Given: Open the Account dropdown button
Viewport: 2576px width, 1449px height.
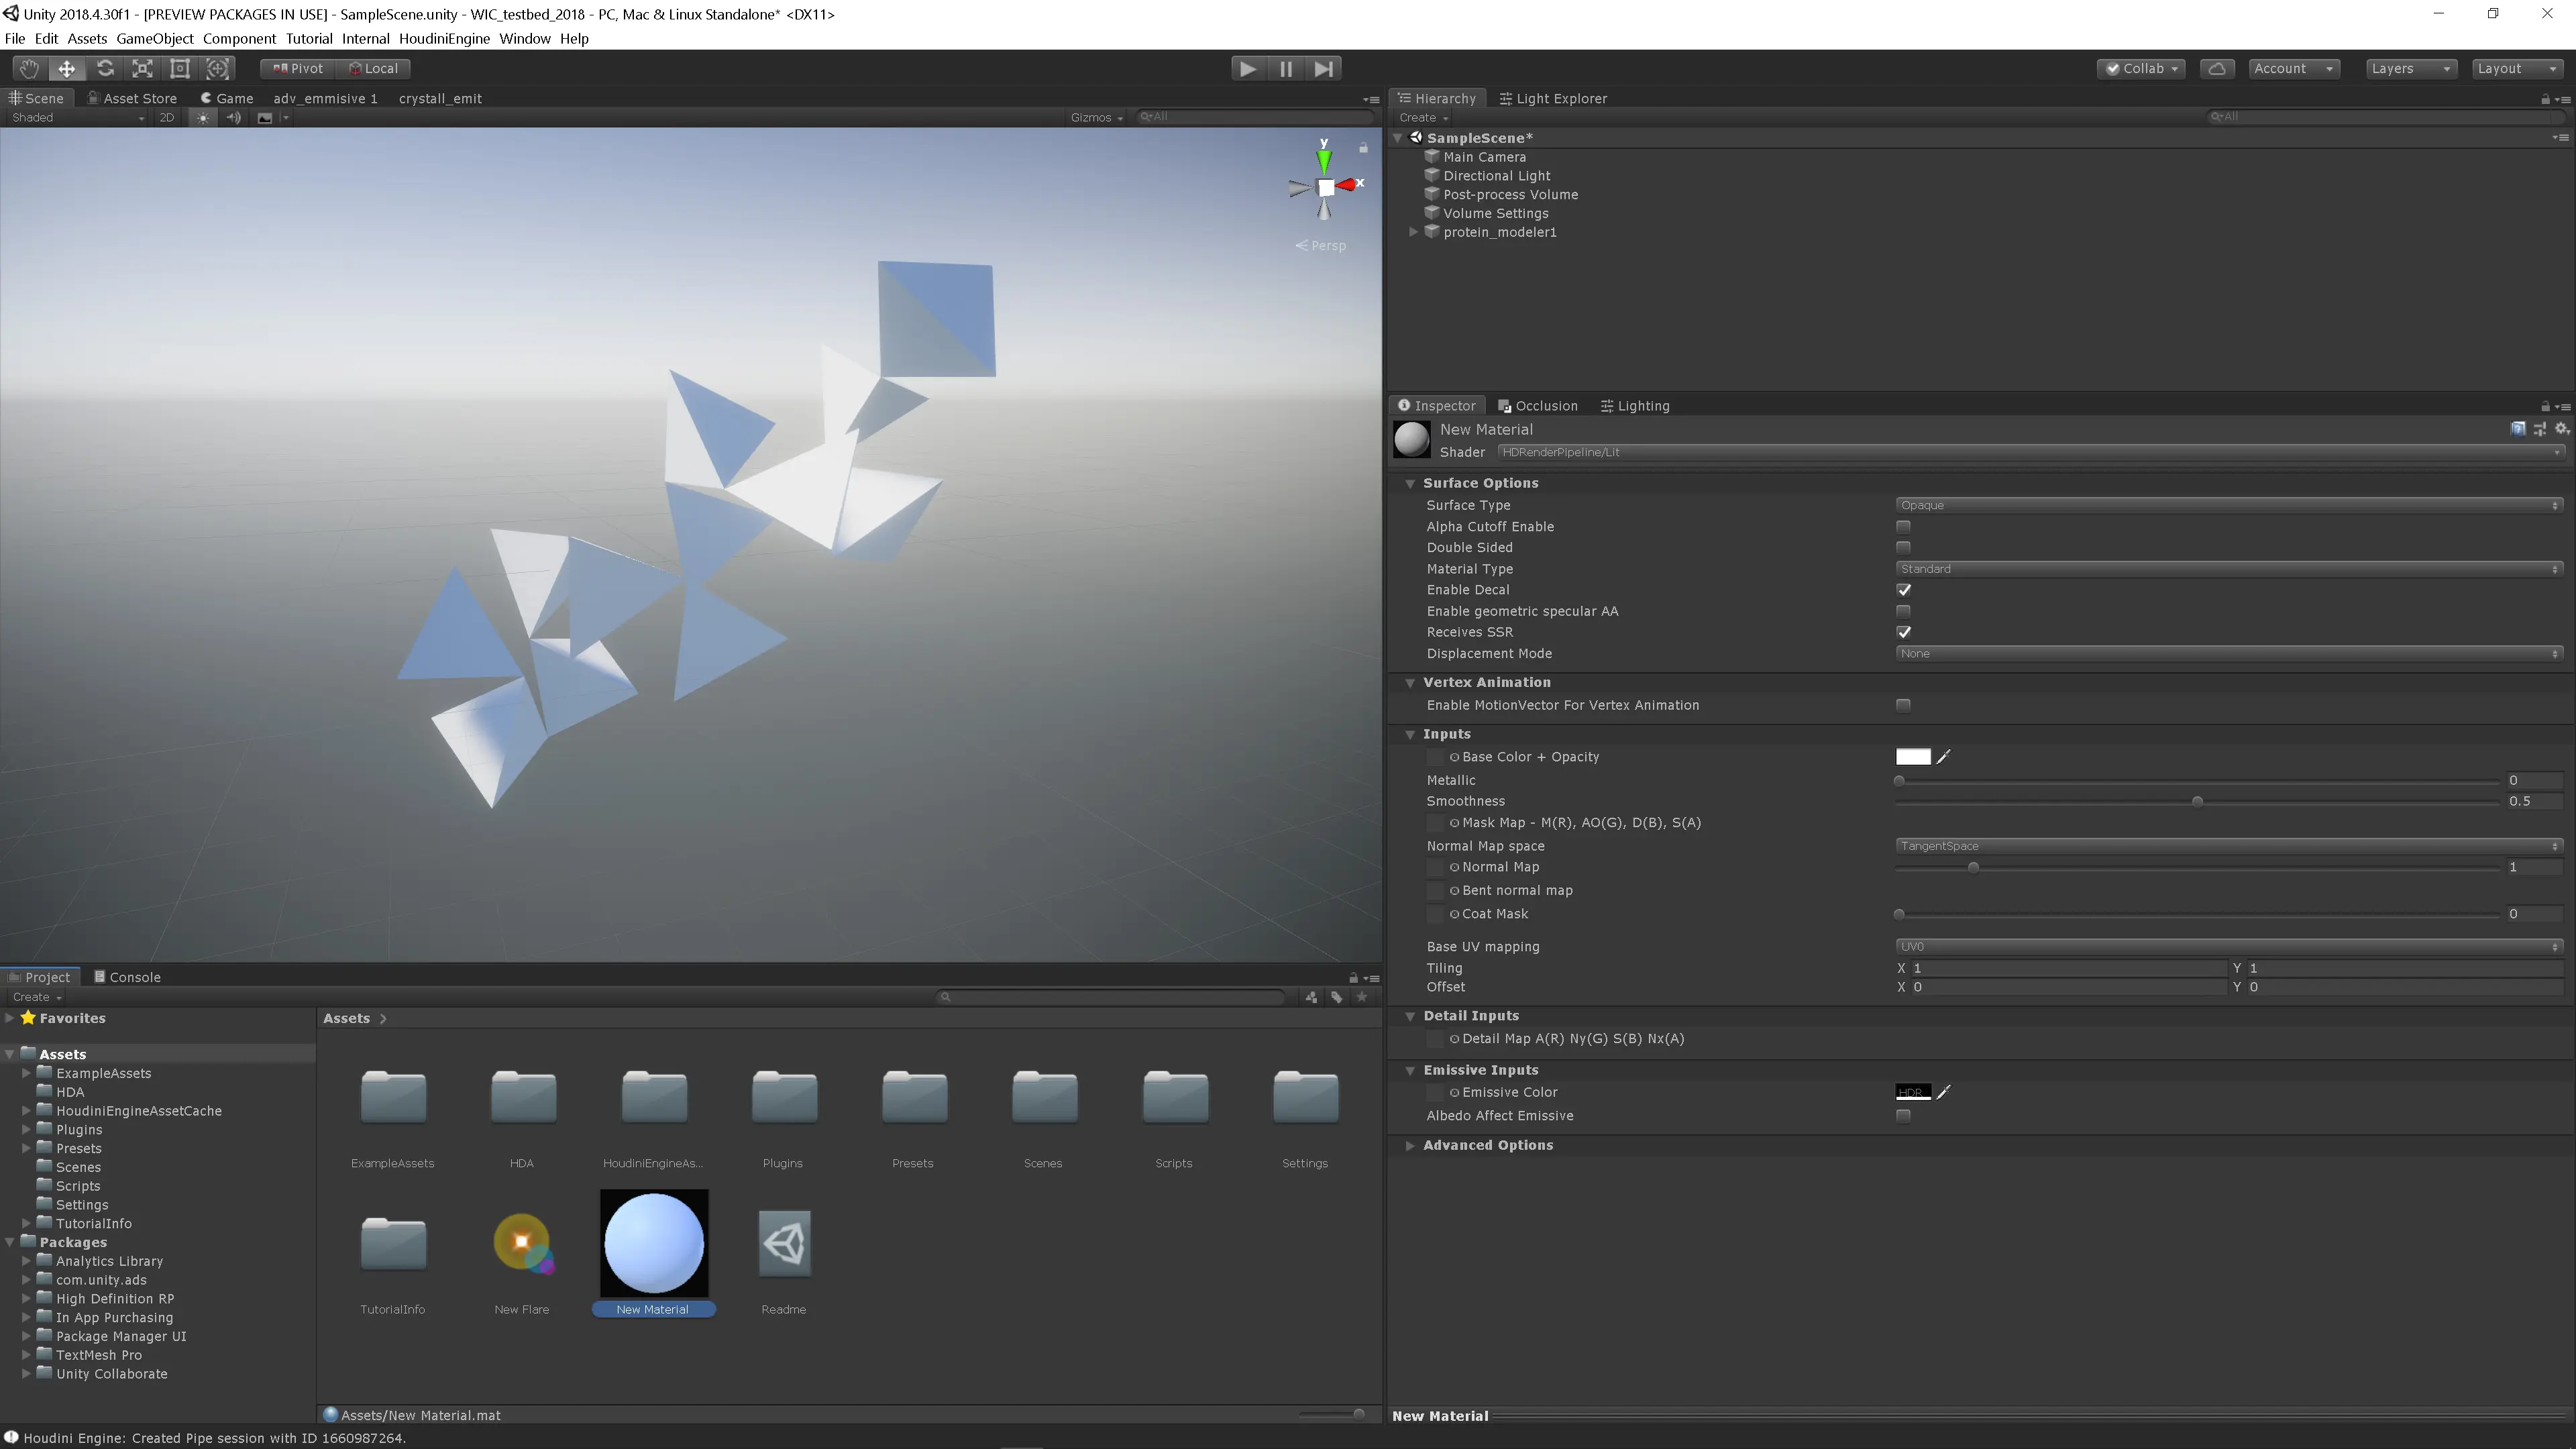Looking at the screenshot, I should click(x=2294, y=68).
